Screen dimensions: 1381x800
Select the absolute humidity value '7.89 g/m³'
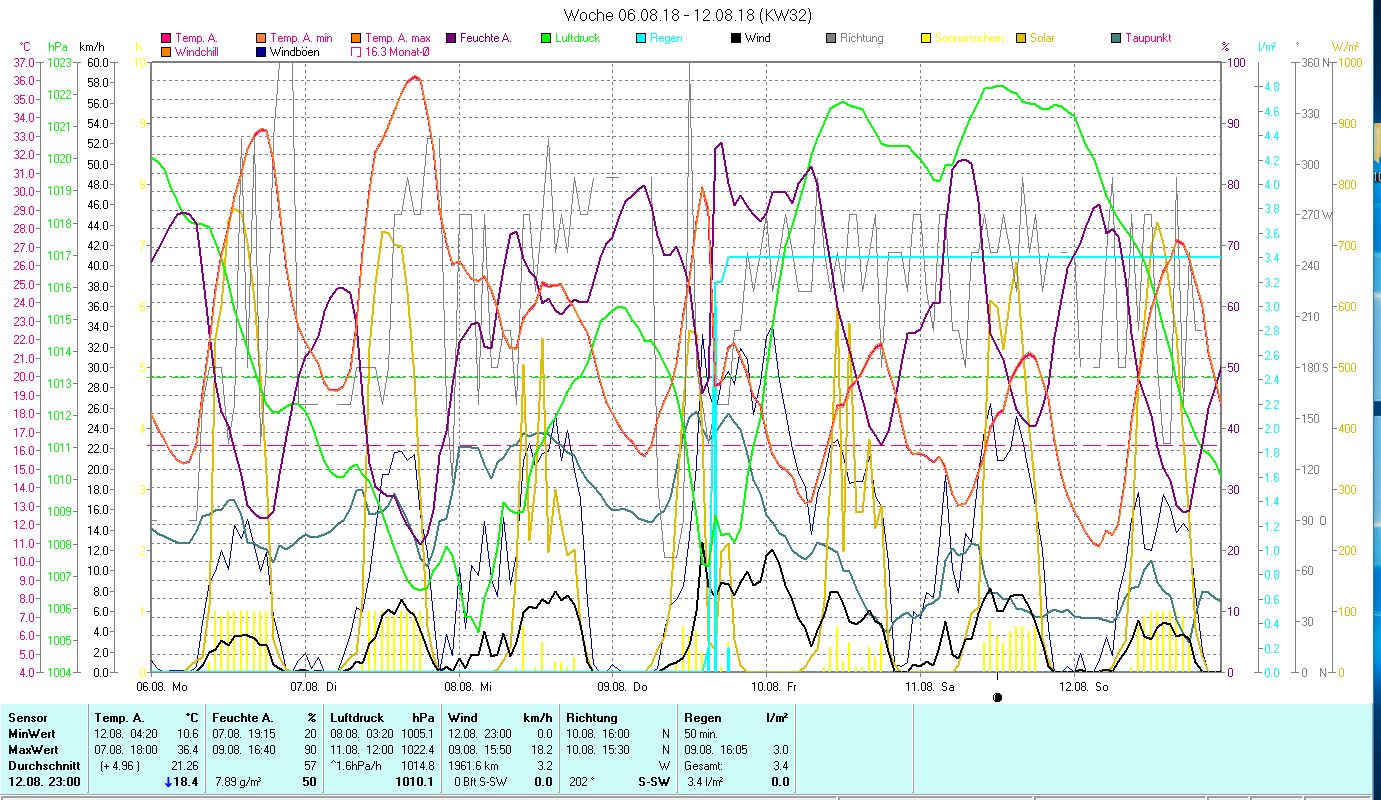(x=238, y=782)
